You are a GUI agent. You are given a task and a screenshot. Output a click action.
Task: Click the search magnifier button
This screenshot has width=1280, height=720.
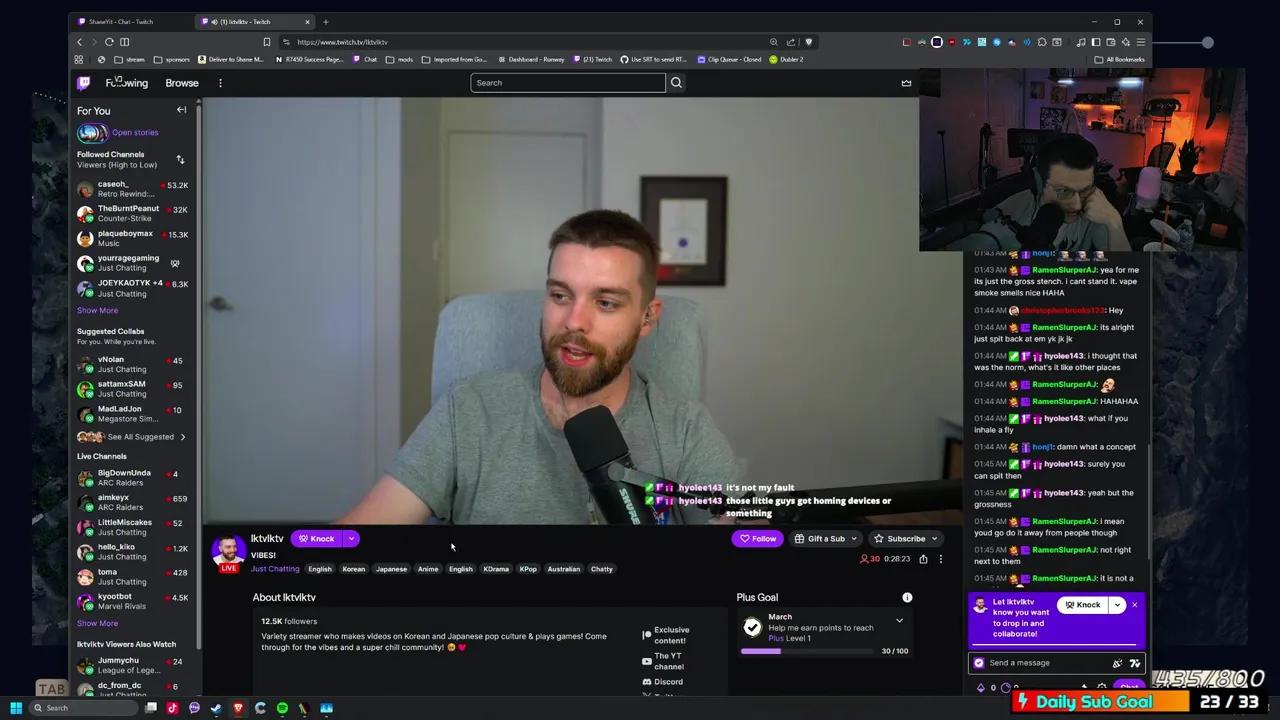676,83
